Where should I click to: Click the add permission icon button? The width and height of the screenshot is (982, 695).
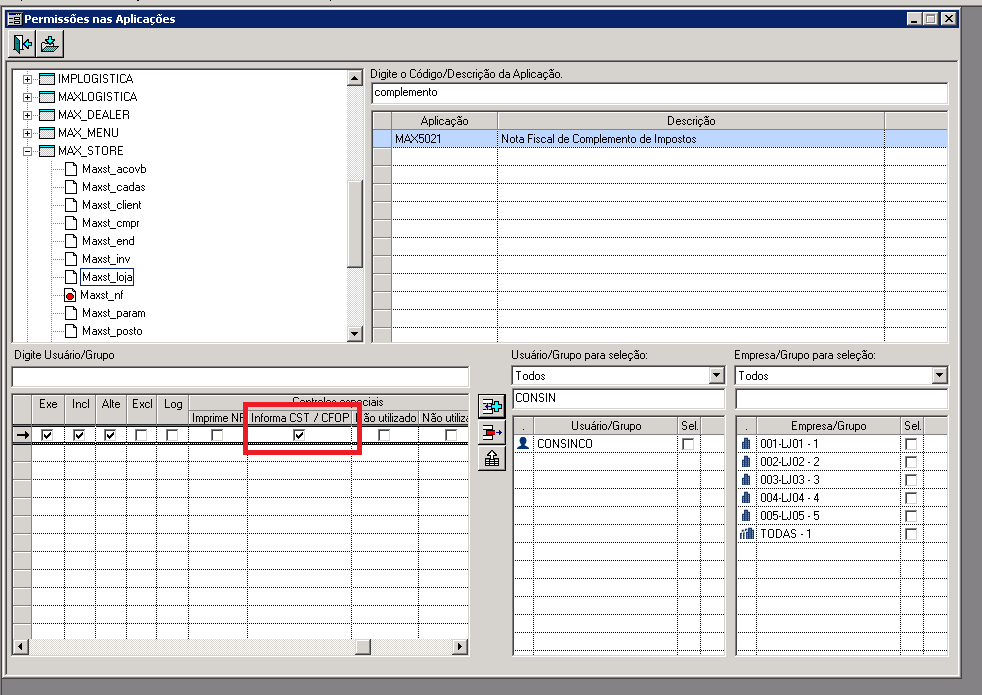pyautogui.click(x=492, y=406)
